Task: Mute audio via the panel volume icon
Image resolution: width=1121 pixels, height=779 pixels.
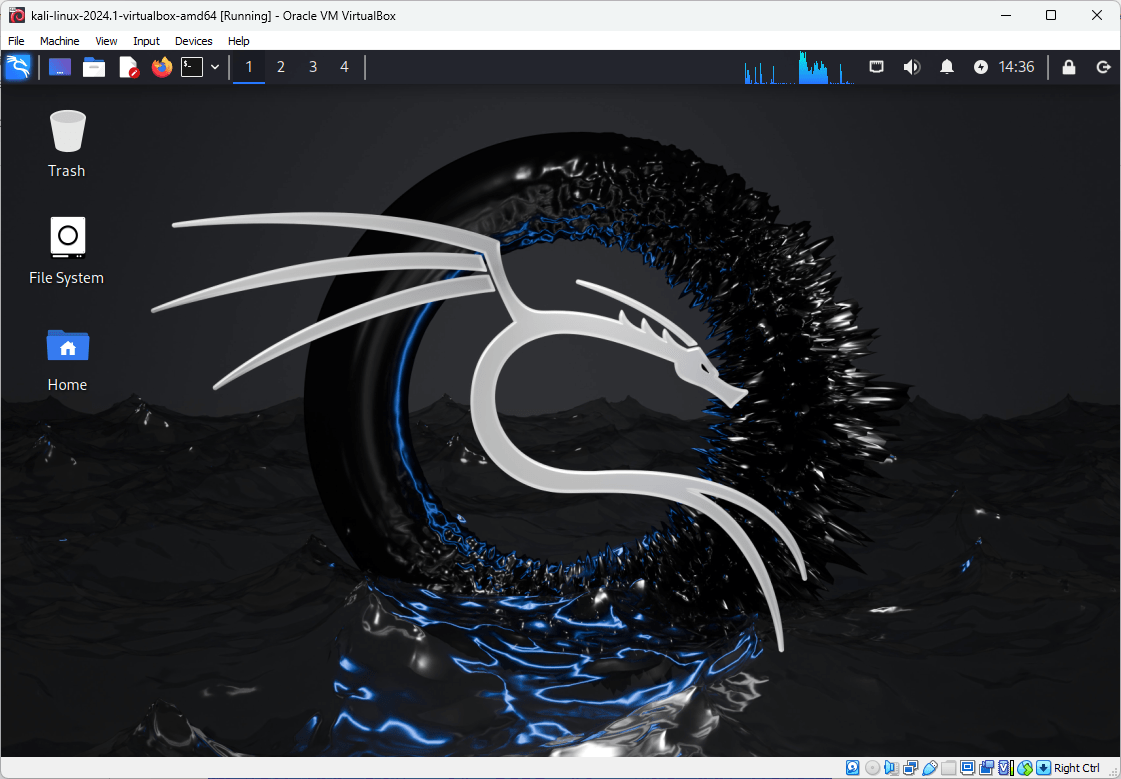Action: (x=911, y=67)
